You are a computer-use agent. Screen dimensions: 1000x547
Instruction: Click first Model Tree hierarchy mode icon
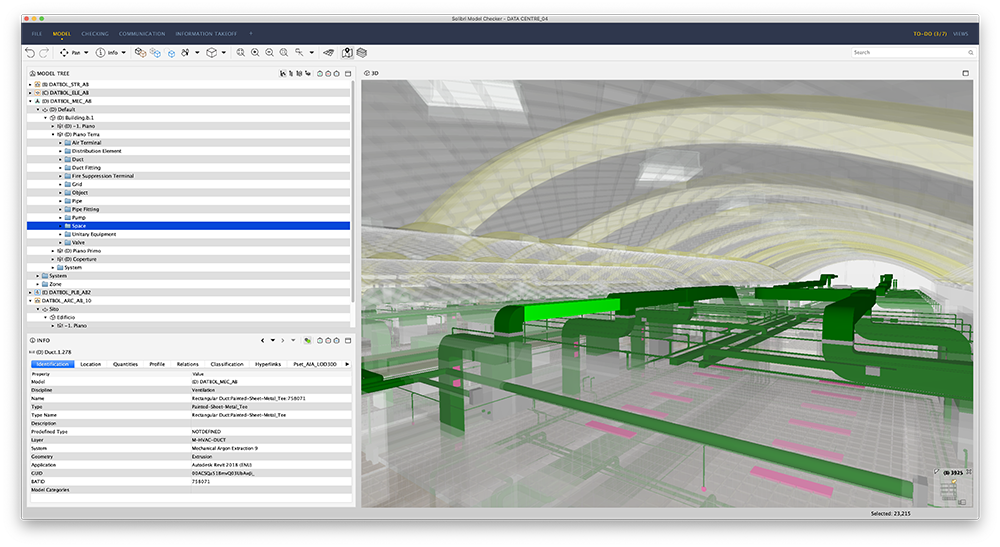[x=283, y=74]
